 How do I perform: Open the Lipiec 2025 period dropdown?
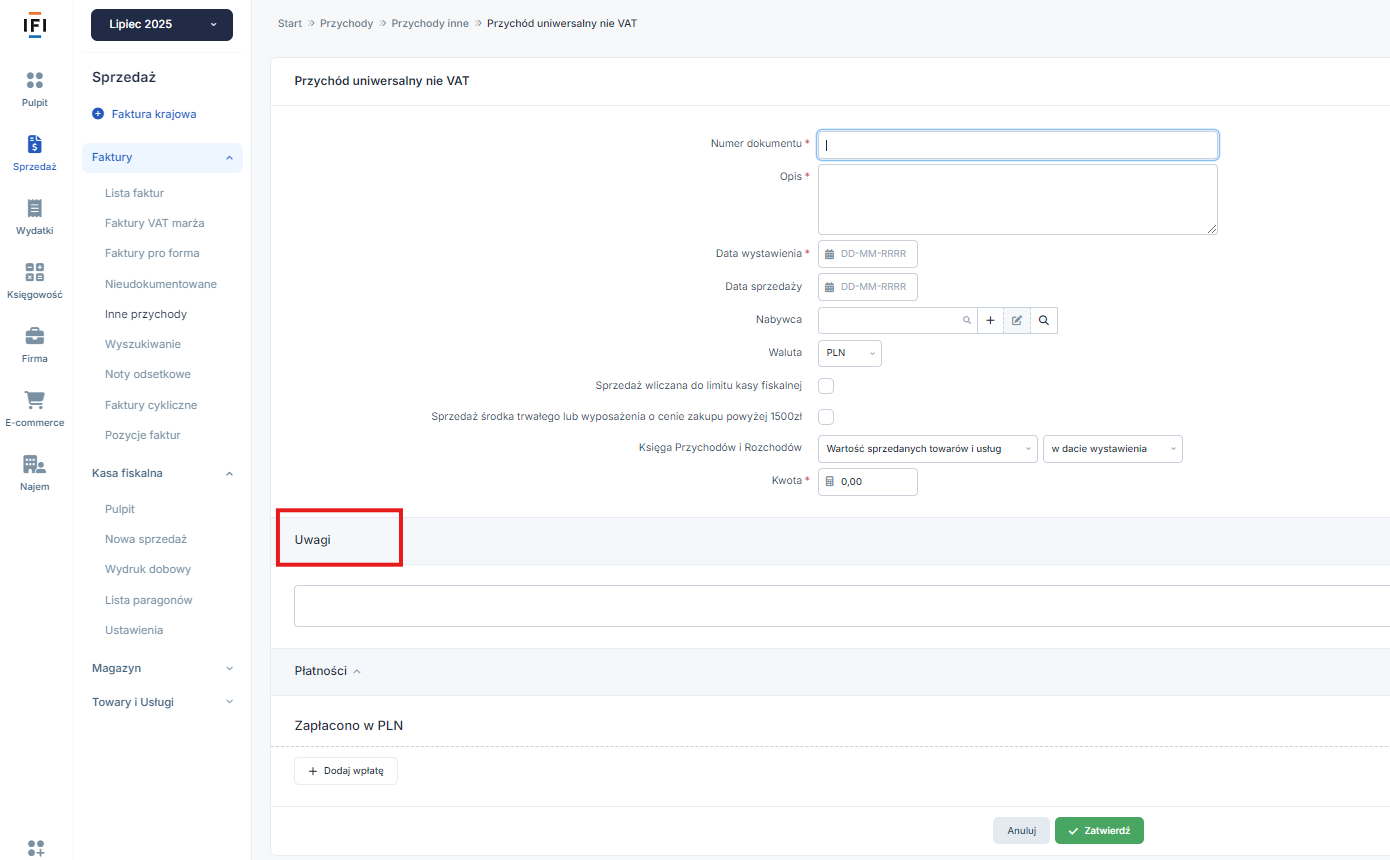tap(162, 25)
